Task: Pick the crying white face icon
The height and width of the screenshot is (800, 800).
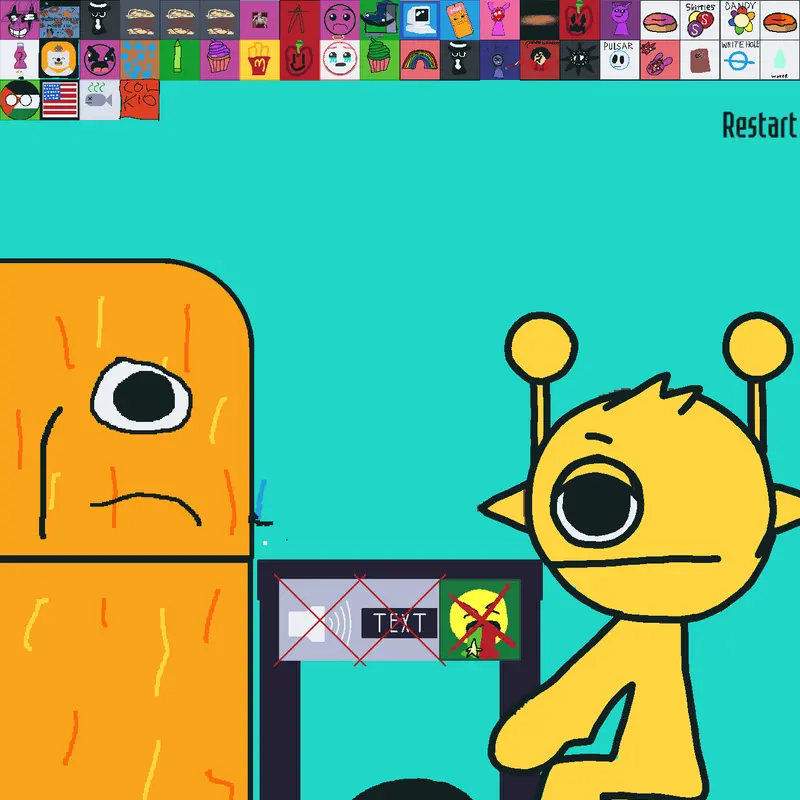Action: (x=340, y=60)
